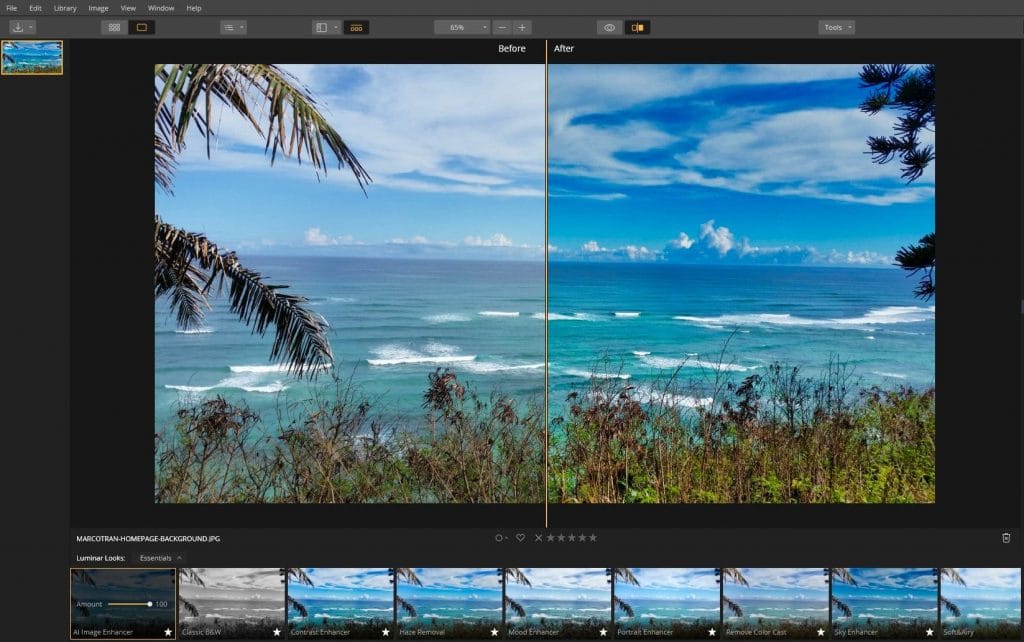Select the single image view icon

pos(141,27)
